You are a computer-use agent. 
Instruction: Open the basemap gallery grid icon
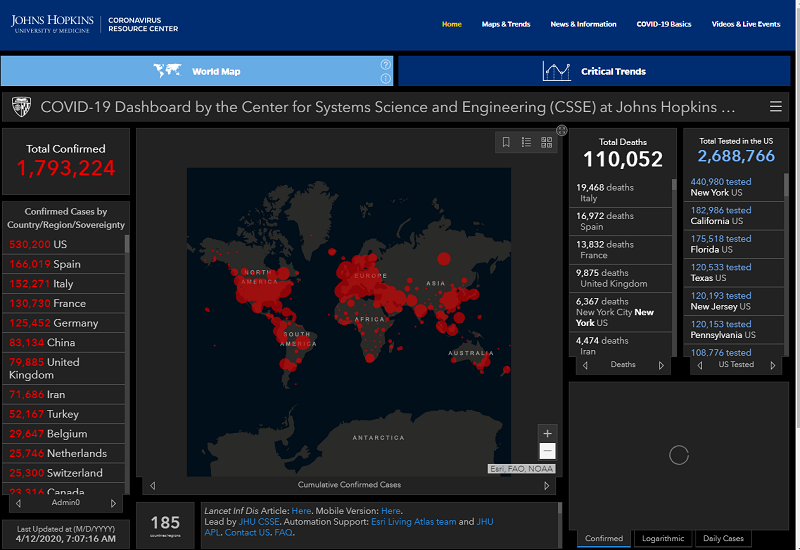547,143
